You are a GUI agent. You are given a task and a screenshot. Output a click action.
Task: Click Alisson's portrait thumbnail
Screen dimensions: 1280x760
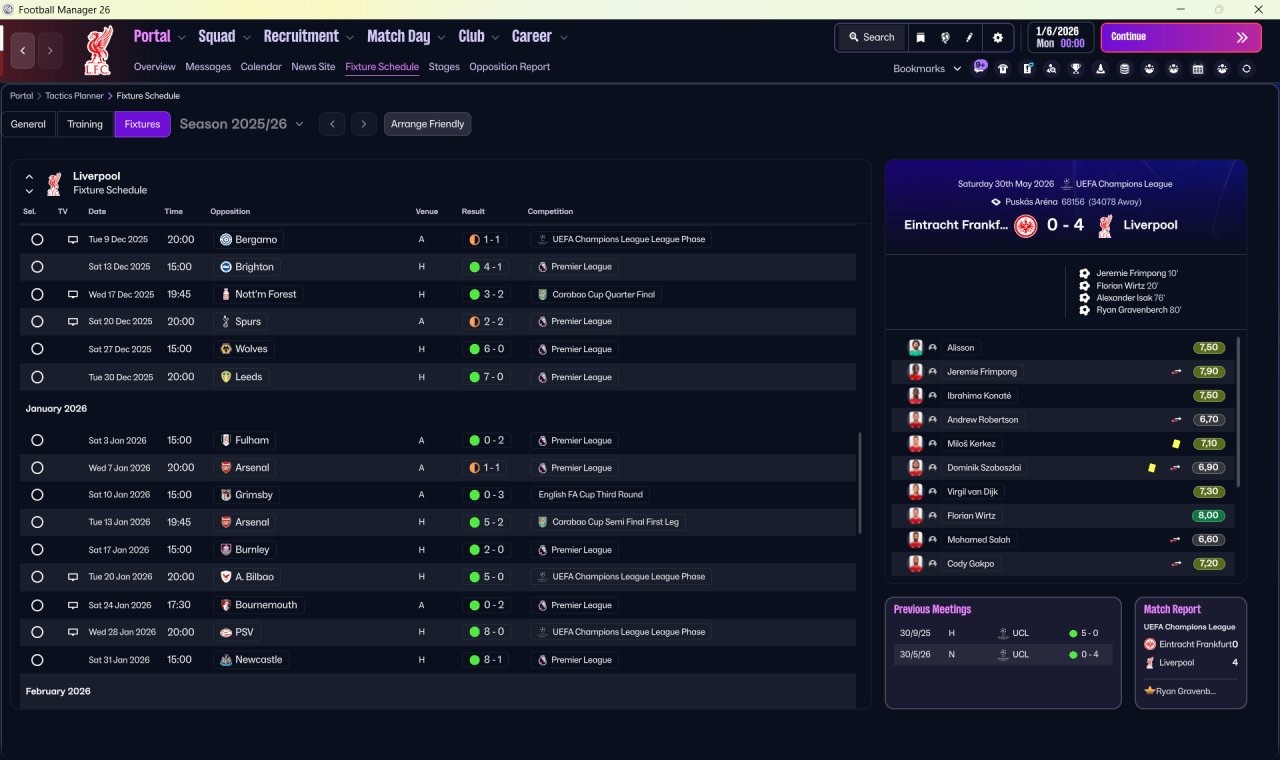915,348
